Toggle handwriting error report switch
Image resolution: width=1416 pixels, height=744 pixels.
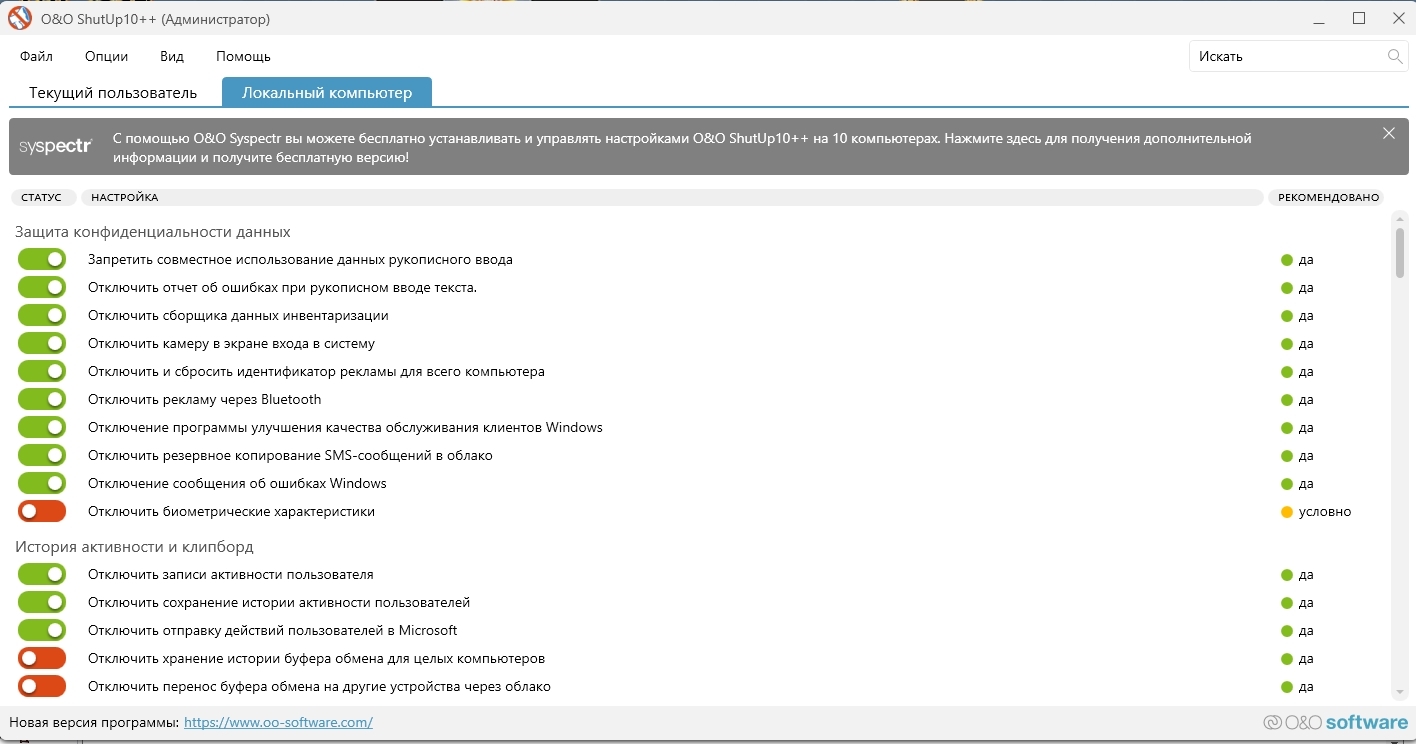[42, 287]
